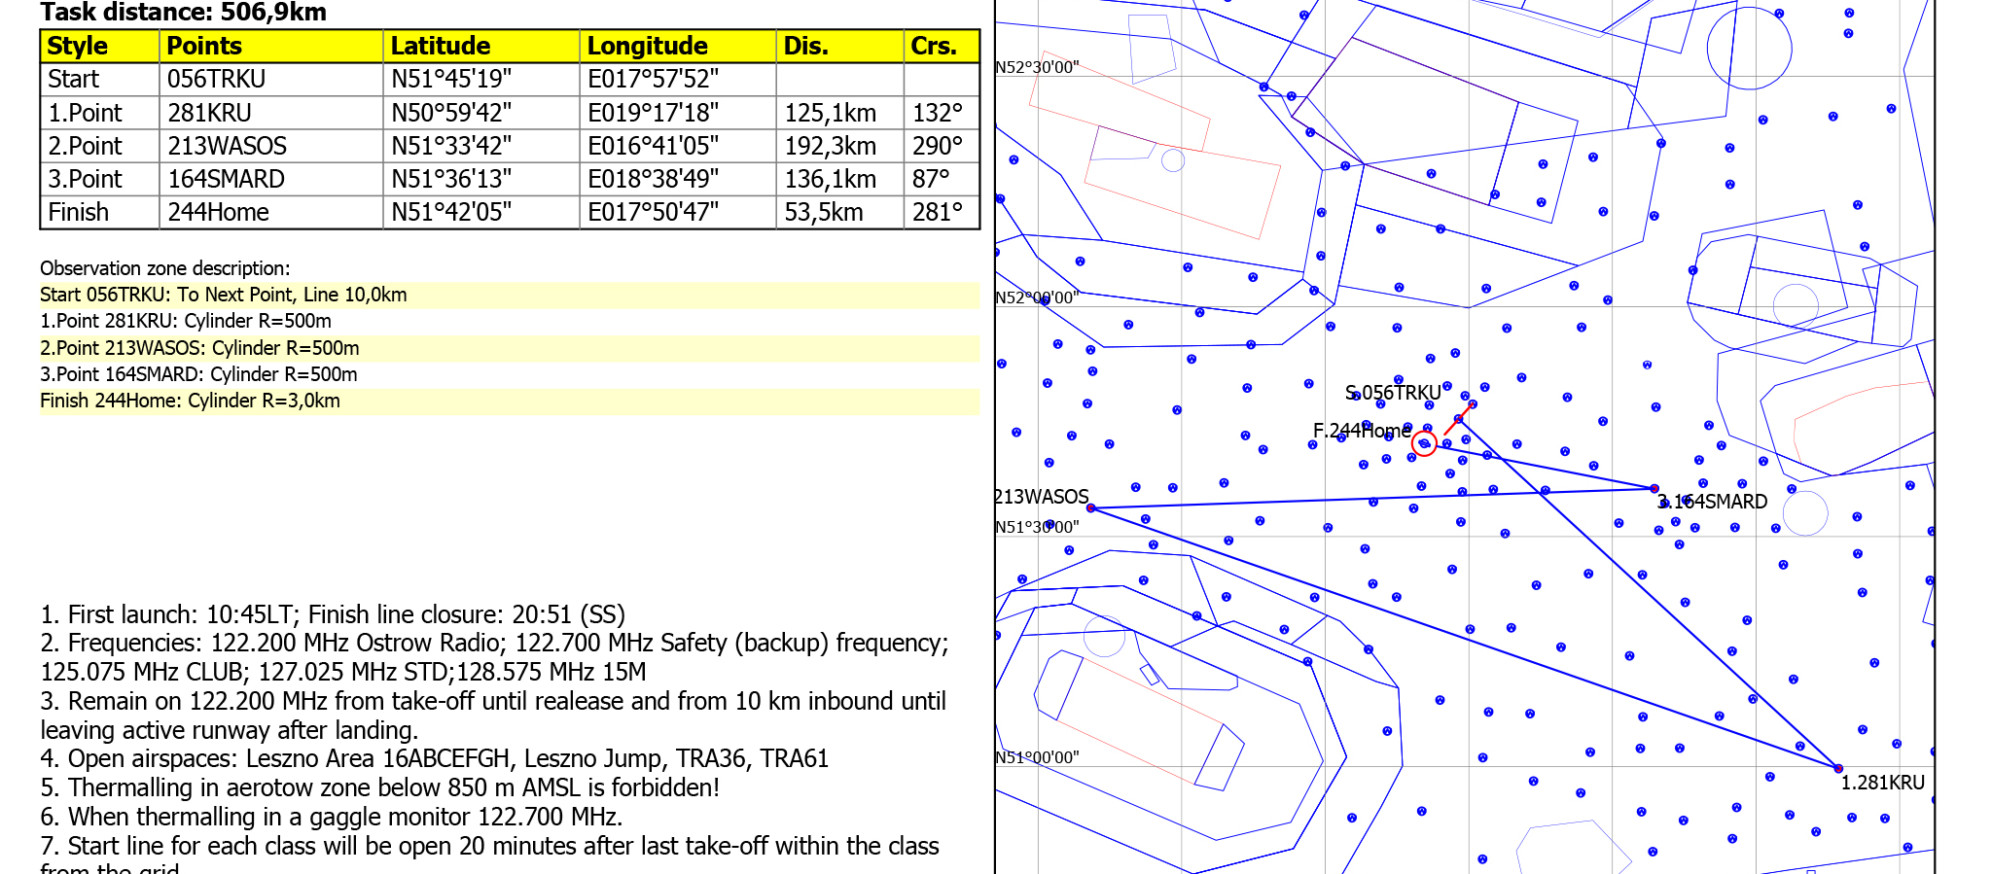
Task: Select the S.056TRKU map label
Action: click(x=1393, y=393)
